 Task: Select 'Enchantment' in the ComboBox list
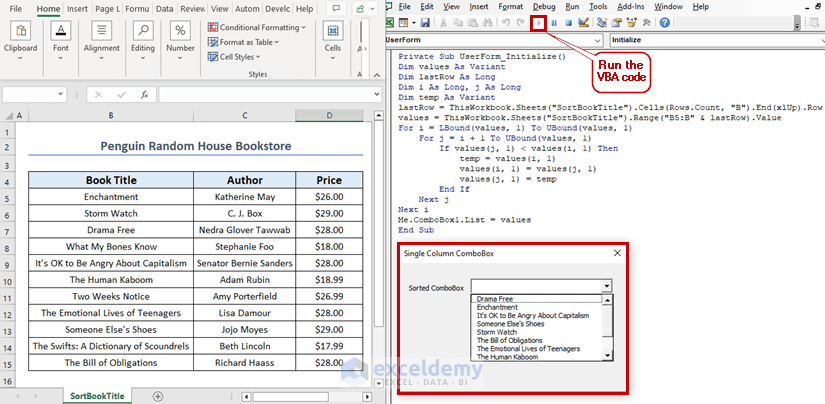(497, 307)
